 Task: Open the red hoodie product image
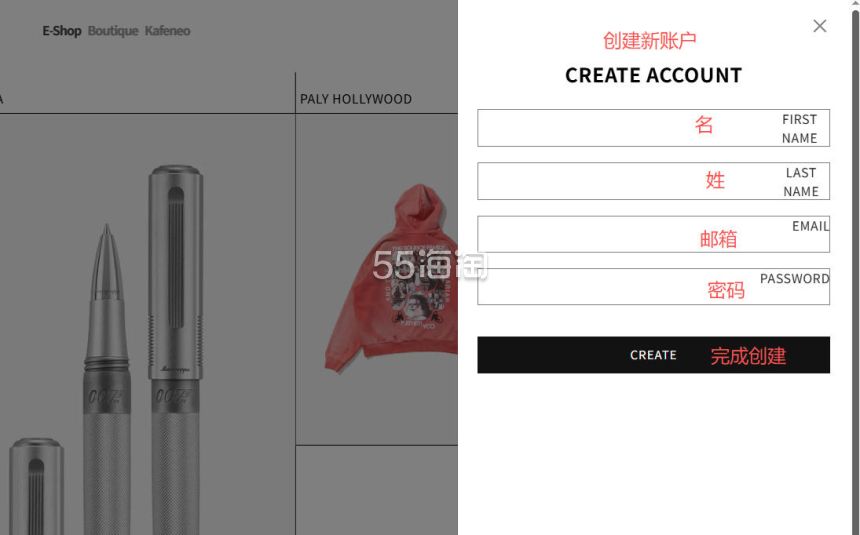[391, 278]
